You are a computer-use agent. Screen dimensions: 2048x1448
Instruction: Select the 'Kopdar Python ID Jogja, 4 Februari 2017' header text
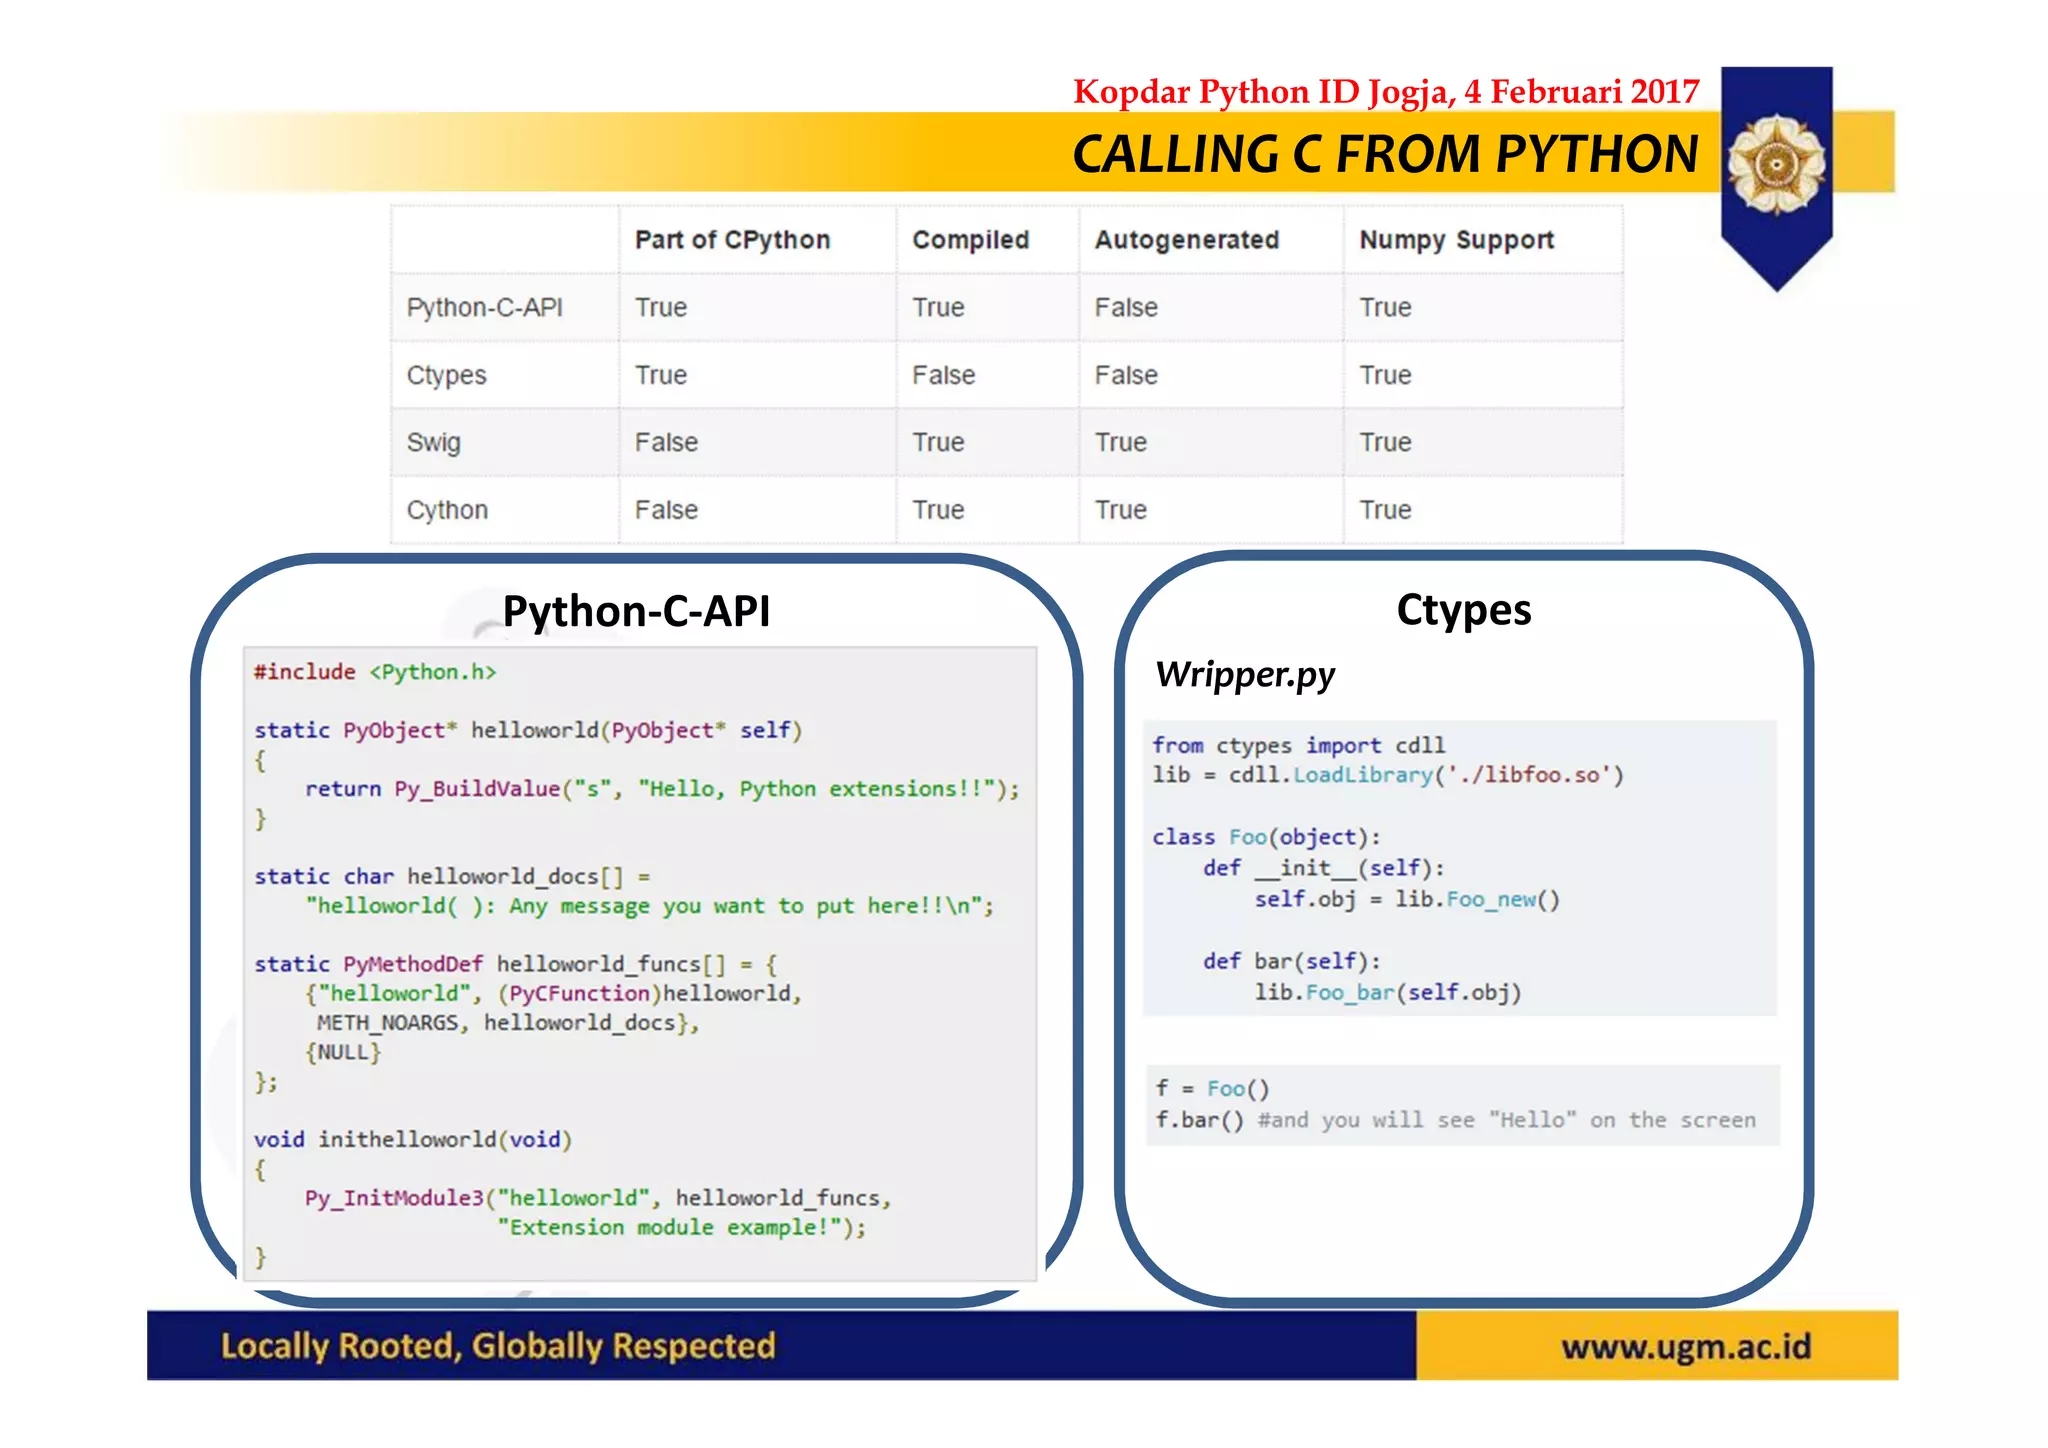1386,92
